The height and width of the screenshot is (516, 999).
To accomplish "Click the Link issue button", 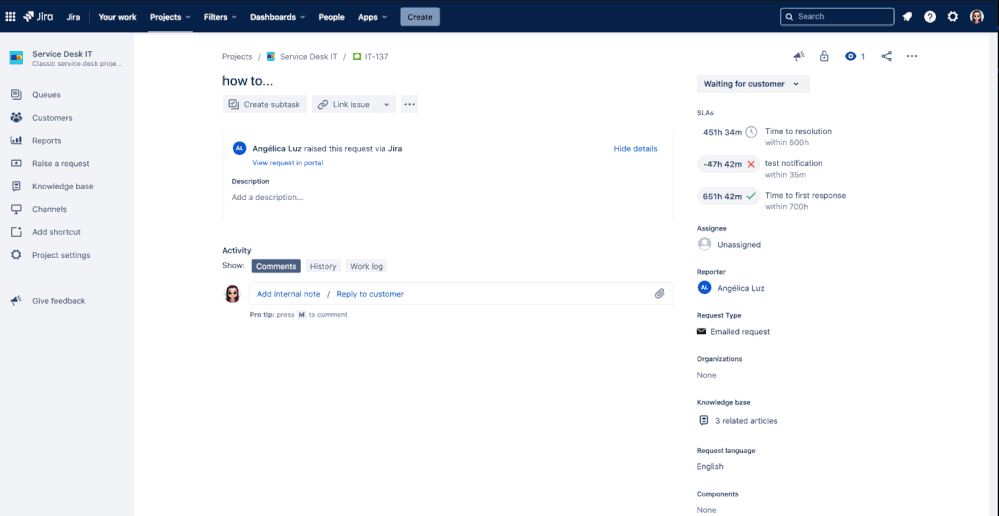I will [x=345, y=104].
